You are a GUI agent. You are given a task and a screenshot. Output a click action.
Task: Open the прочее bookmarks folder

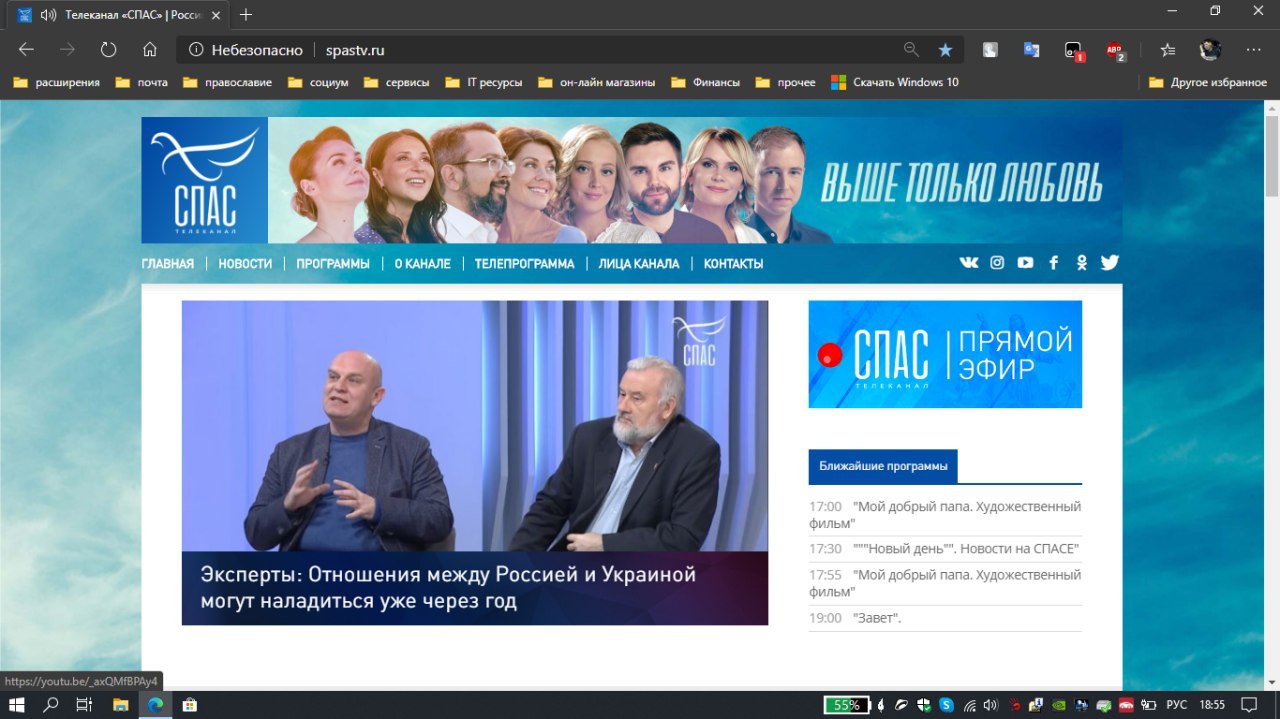click(786, 82)
